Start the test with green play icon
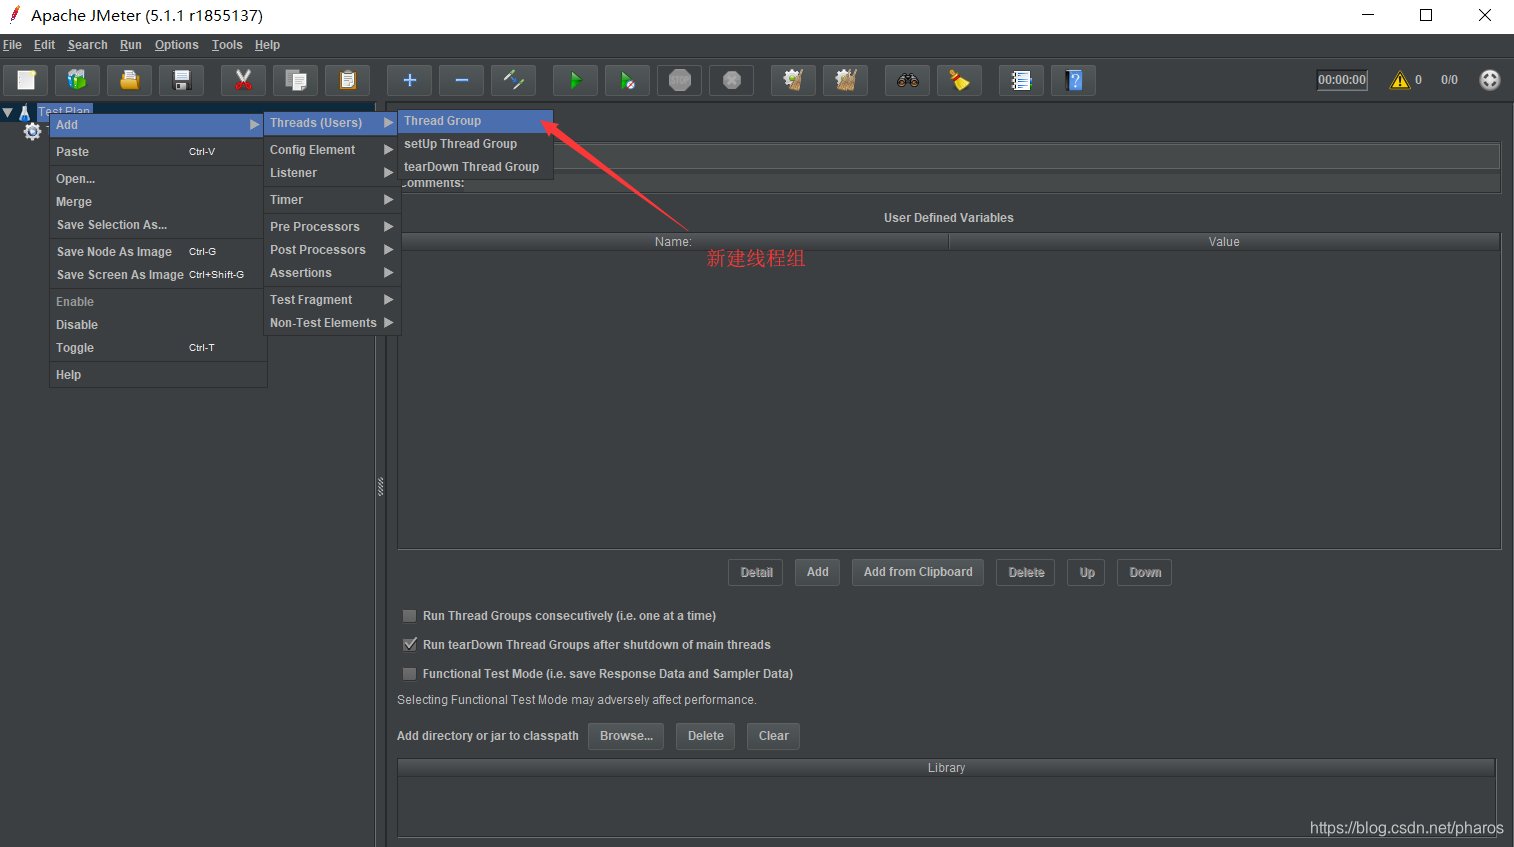Screen dimensions: 1514x847 (575, 80)
